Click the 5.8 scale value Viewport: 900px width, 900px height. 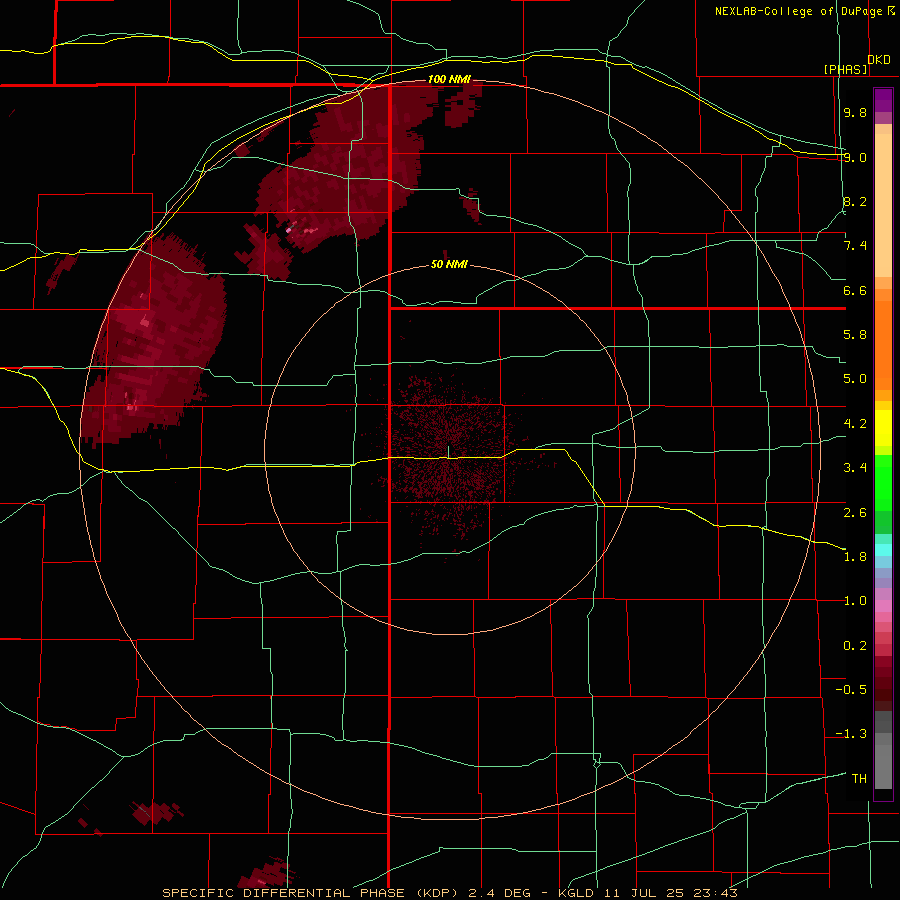[855, 335]
